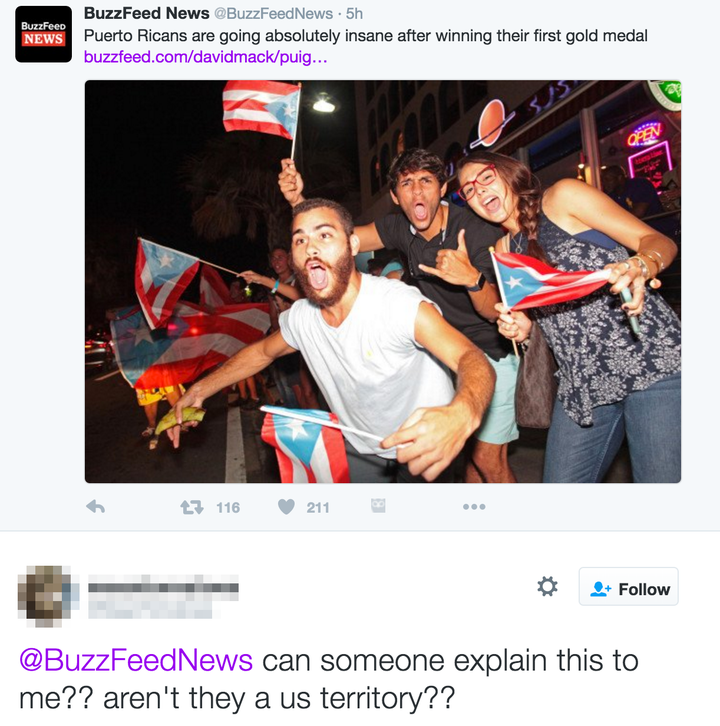Viewport: 720px width, 726px height.
Task: Click the reply text about us territory
Action: pos(329,679)
